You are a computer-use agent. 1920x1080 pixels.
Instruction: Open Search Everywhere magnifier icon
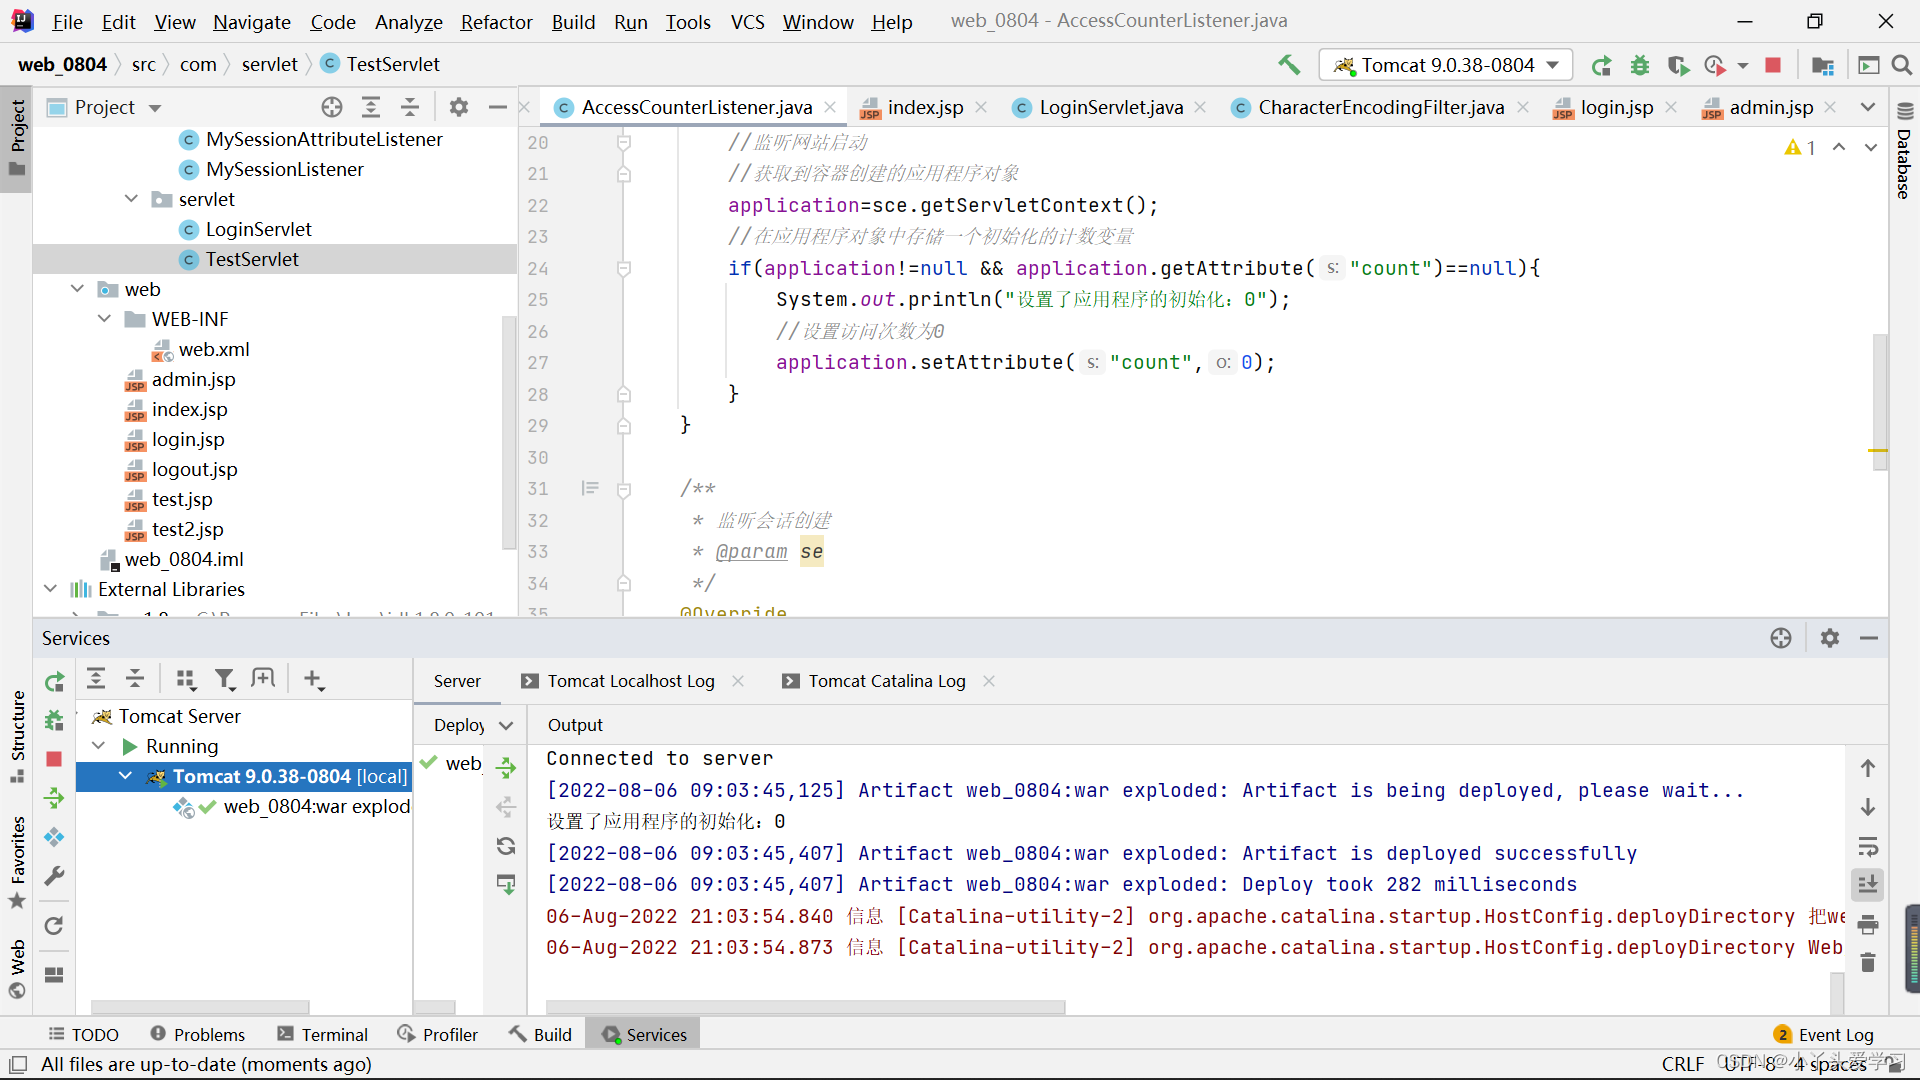1902,65
